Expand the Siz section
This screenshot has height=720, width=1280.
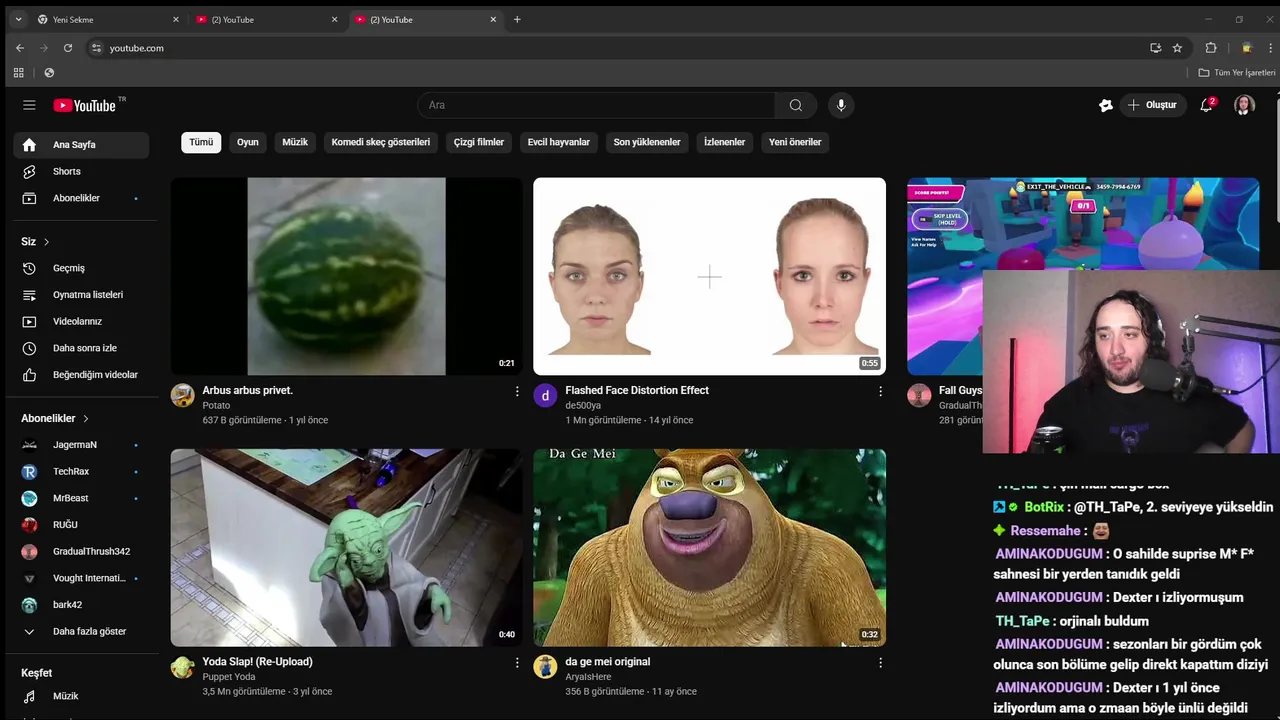click(35, 241)
